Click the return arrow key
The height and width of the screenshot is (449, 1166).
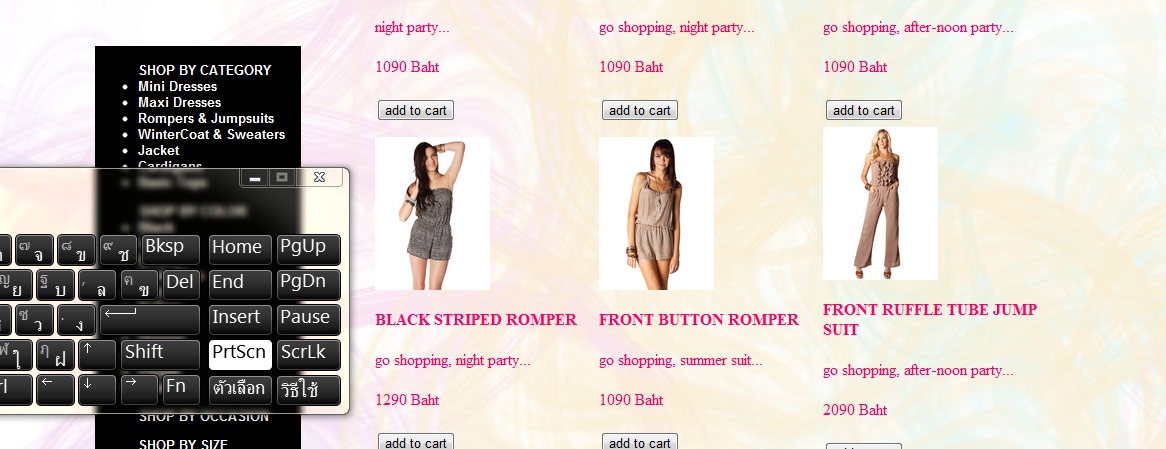(149, 320)
